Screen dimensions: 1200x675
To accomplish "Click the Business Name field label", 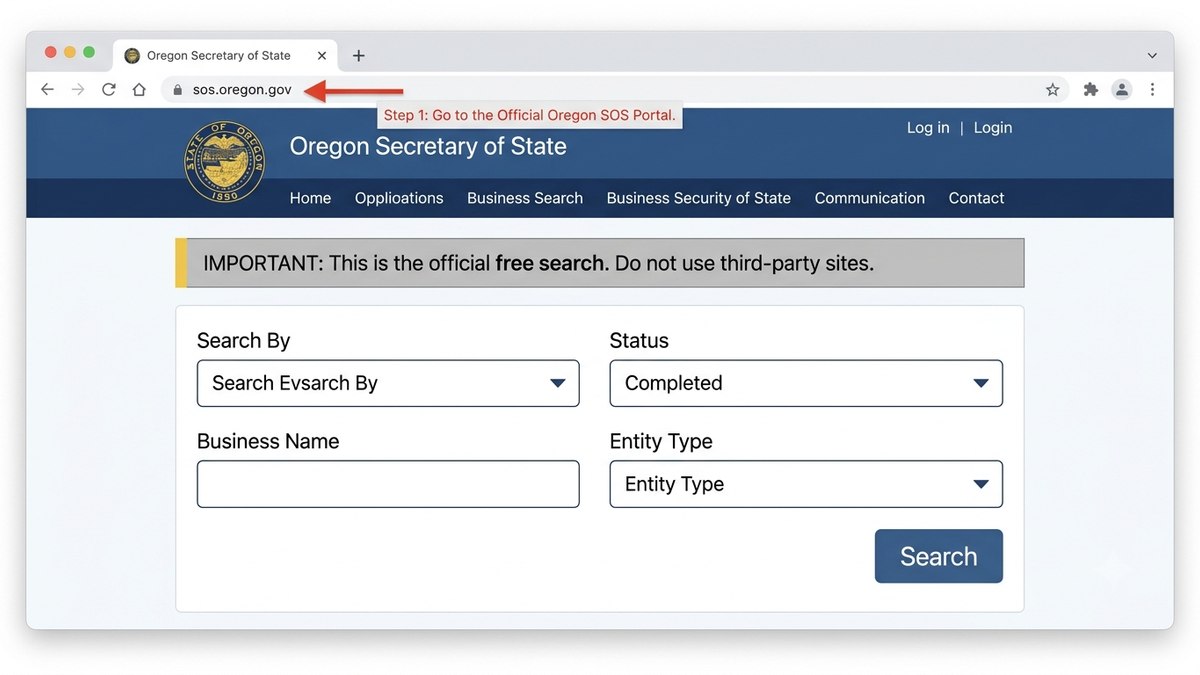I will point(268,441).
